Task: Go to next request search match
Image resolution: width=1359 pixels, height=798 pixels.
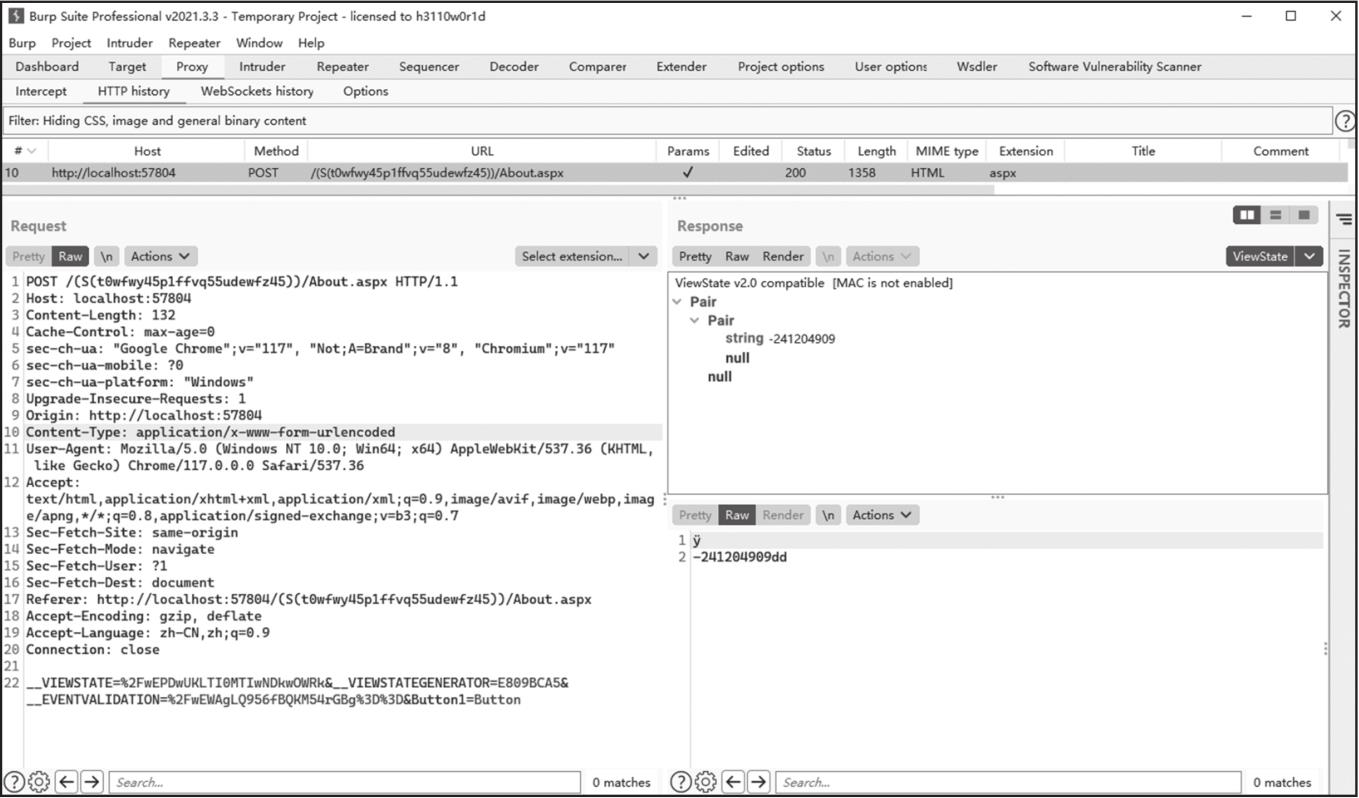Action: [91, 782]
